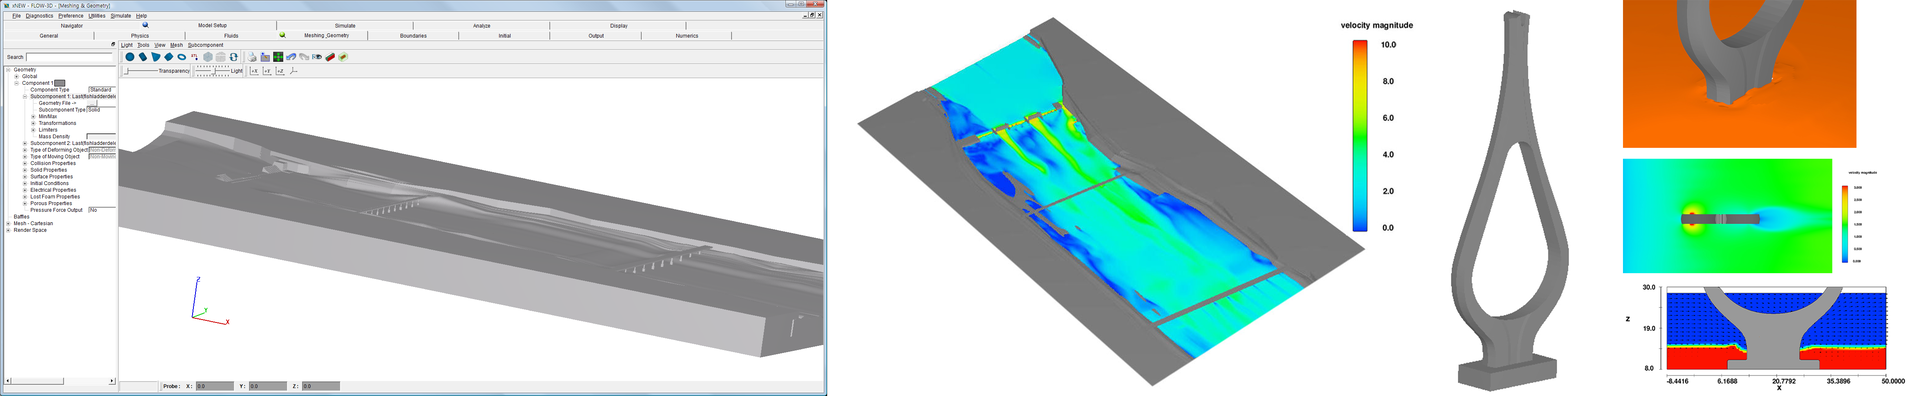Click the Search input field
1920x396 pixels.
tap(70, 57)
